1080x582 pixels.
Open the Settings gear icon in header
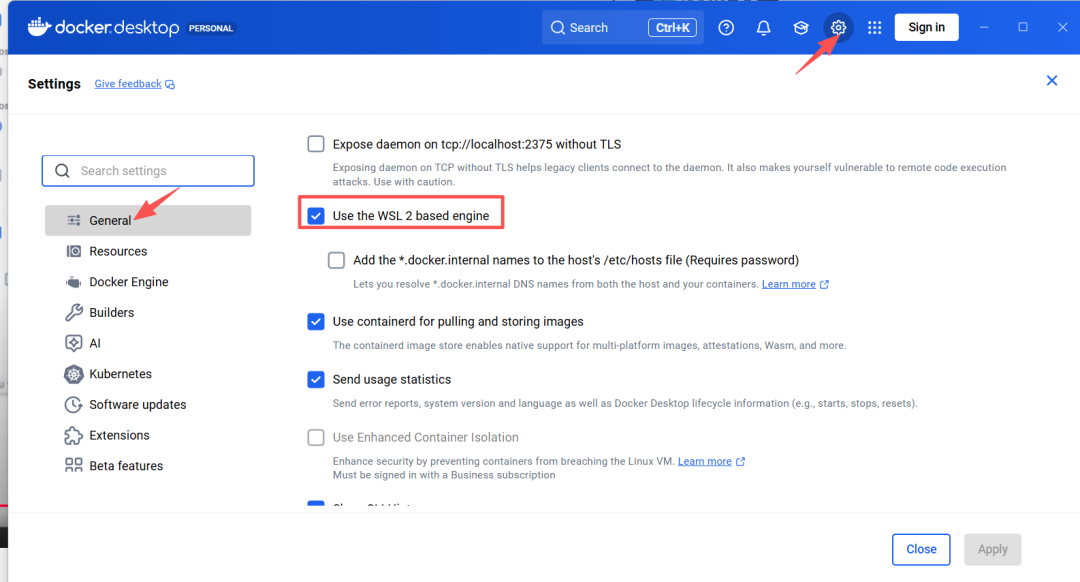click(838, 28)
